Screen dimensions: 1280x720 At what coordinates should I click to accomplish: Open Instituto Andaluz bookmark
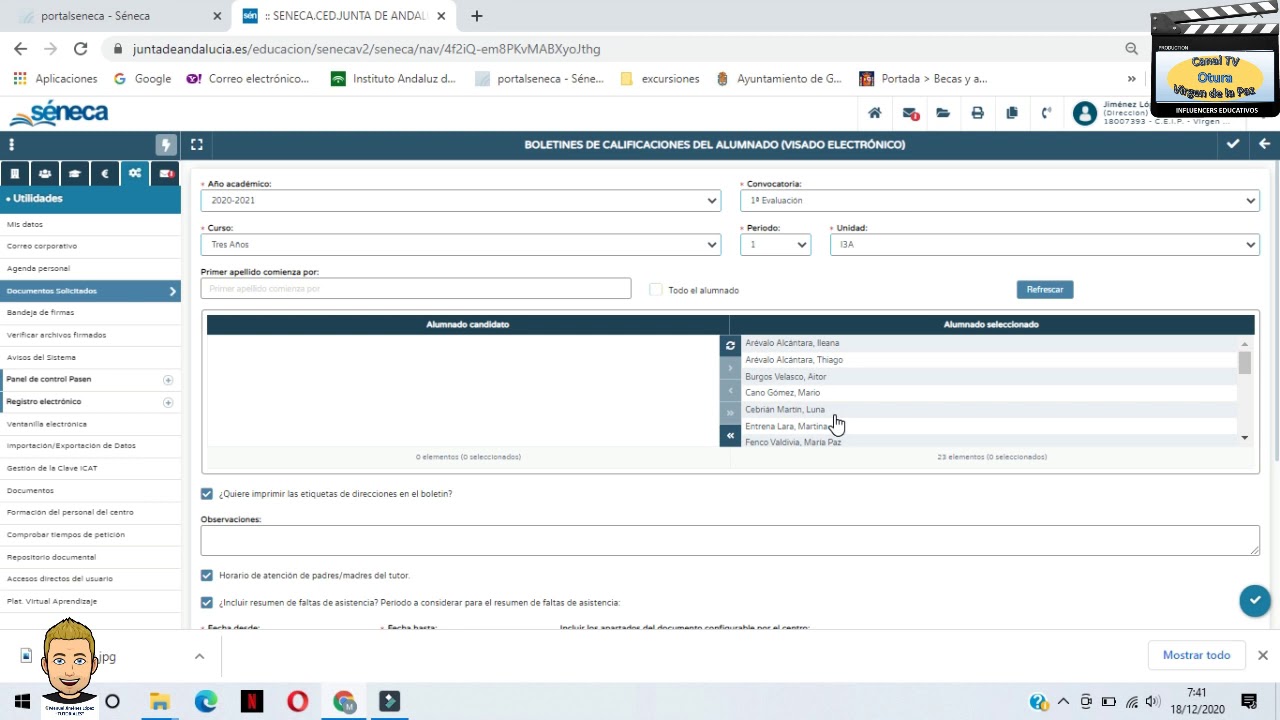[x=394, y=78]
